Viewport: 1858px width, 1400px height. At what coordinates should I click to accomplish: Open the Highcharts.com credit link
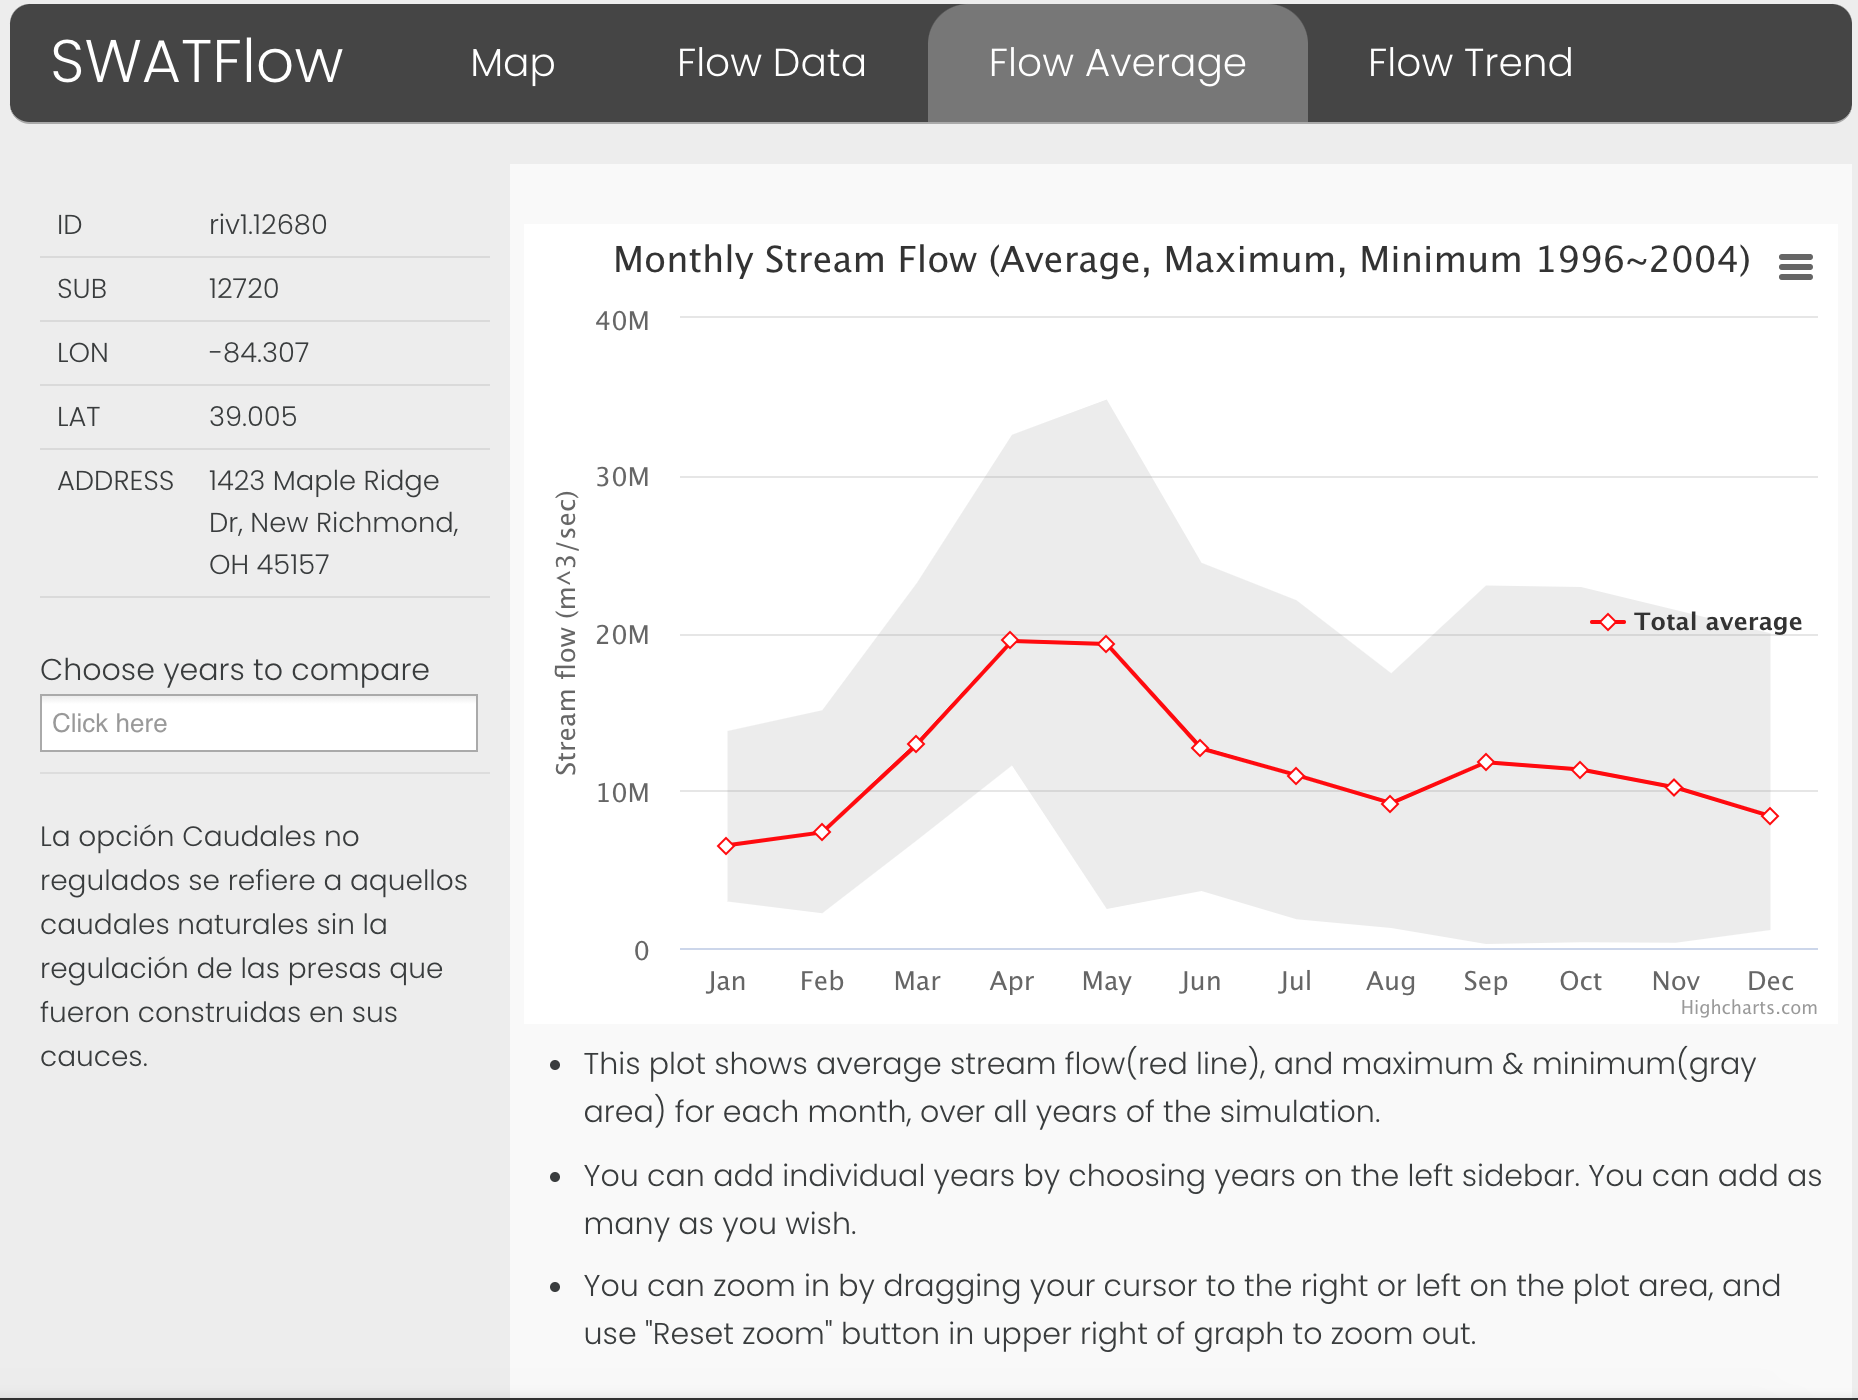[x=1748, y=1008]
